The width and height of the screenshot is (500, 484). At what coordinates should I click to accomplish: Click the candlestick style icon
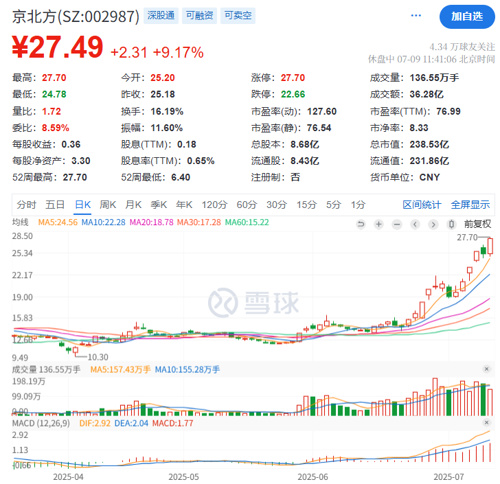coord(451,224)
